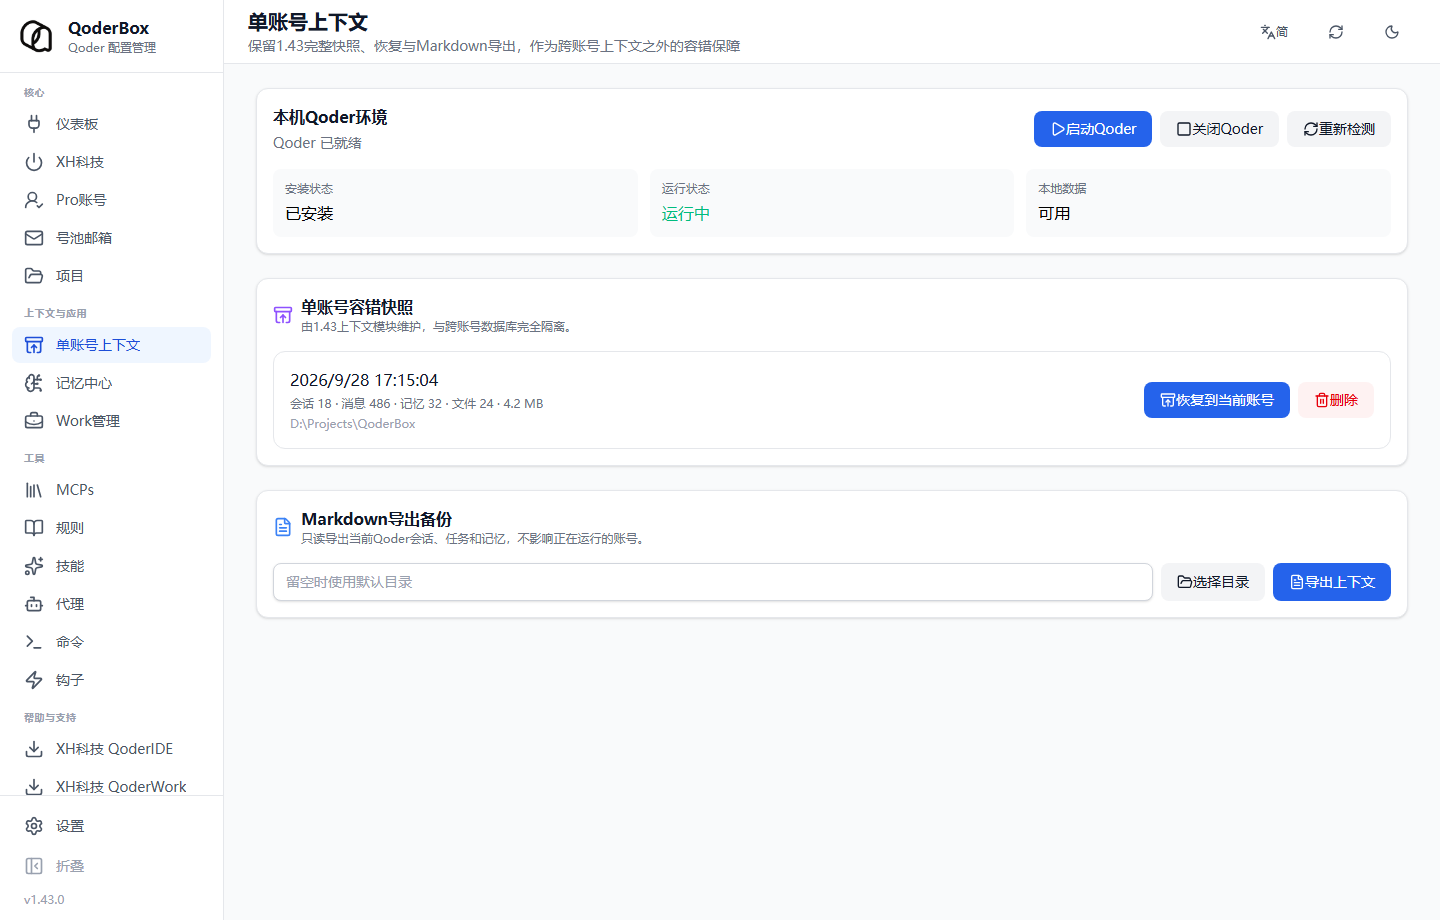The width and height of the screenshot is (1440, 920).
Task: Click the folder icon beside 项目
Action: [x=34, y=276]
